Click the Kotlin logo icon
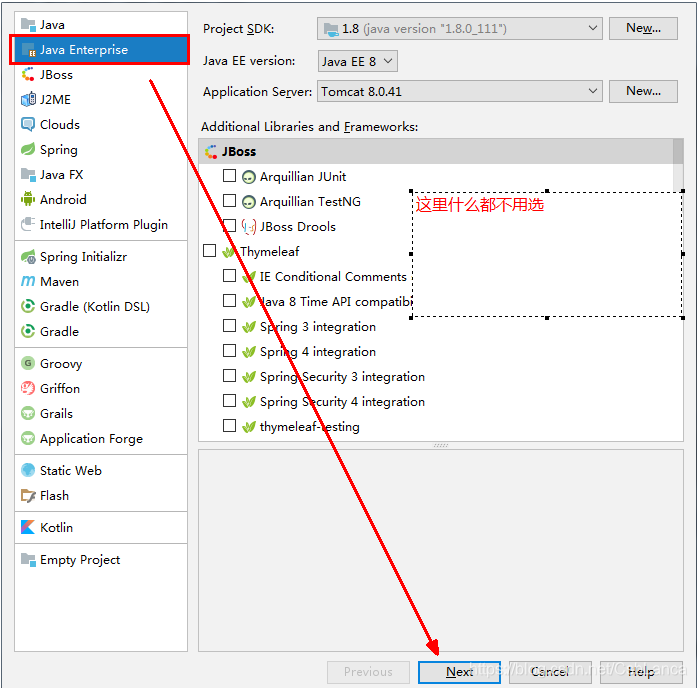697x688 pixels. pos(28,527)
